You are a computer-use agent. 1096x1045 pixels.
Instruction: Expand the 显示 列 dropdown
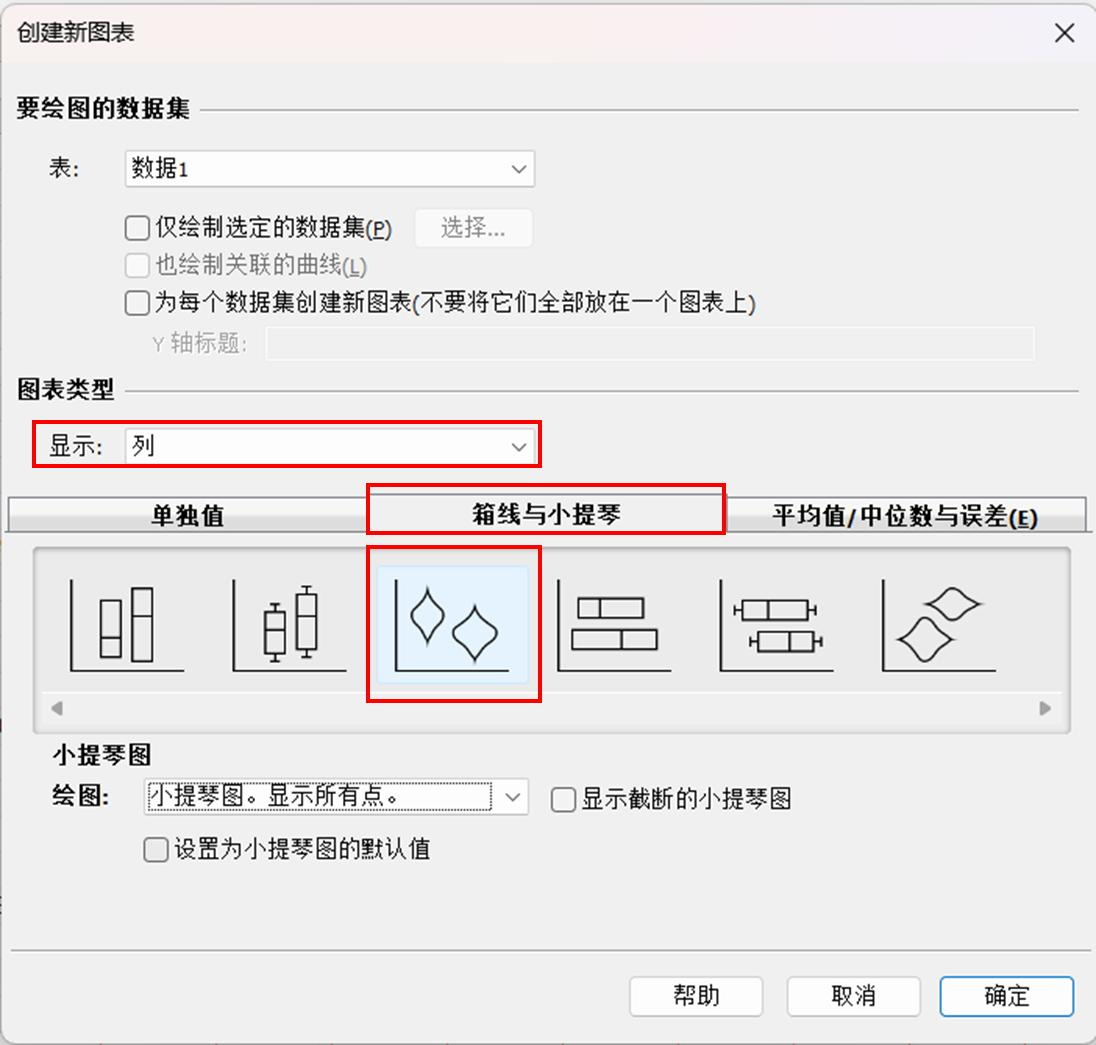pos(330,446)
